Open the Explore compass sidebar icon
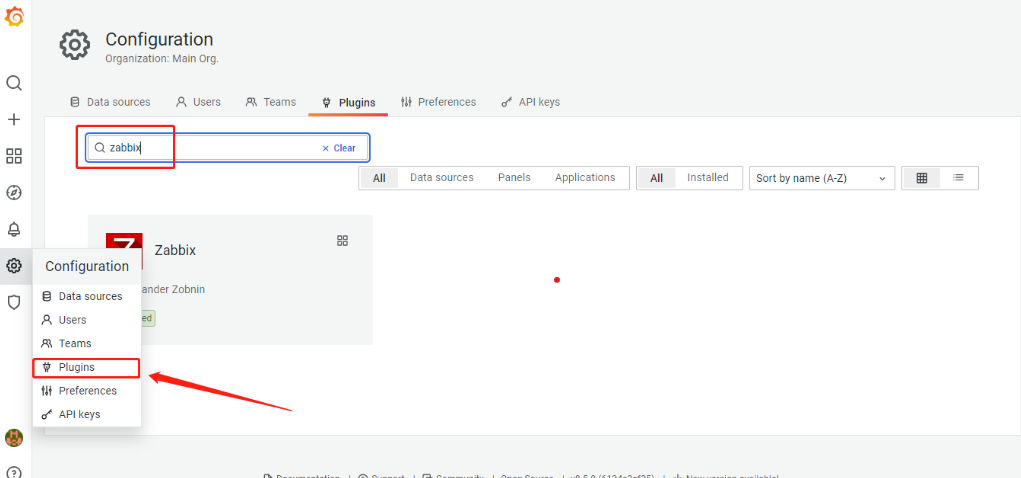The width and height of the screenshot is (1021, 478). click(14, 192)
